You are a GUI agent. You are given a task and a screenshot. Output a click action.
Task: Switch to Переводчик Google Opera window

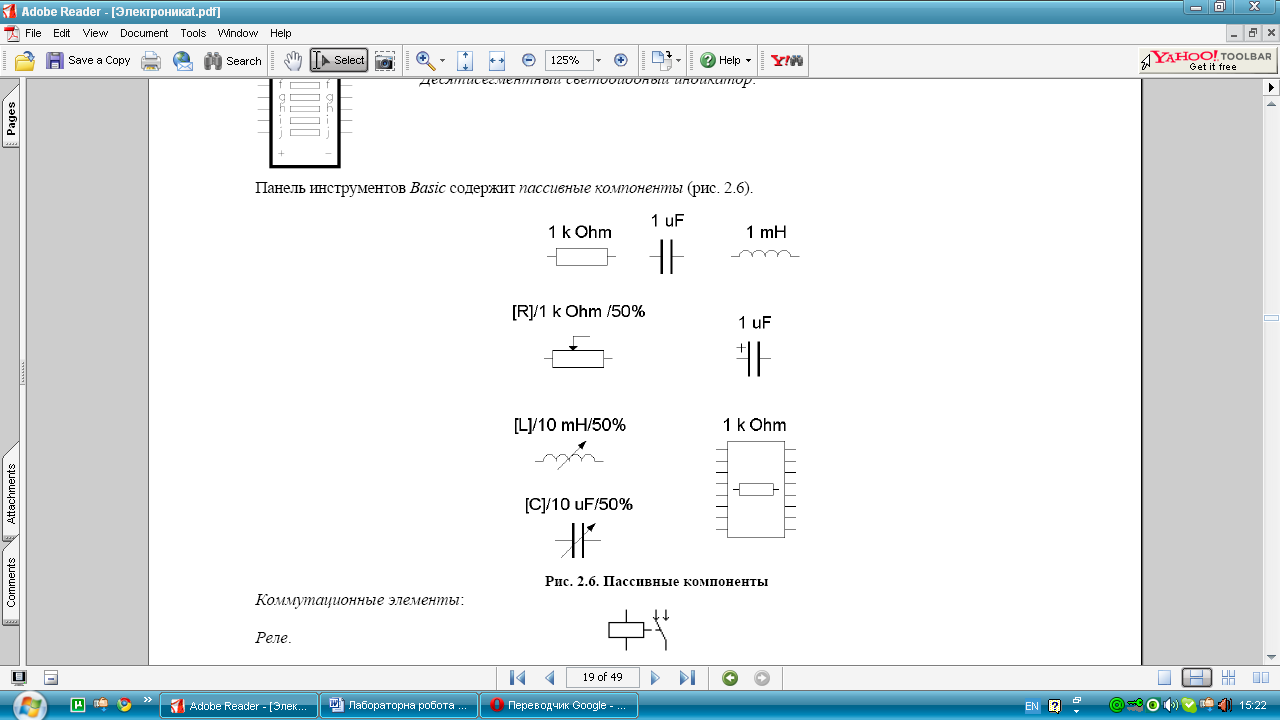point(558,705)
